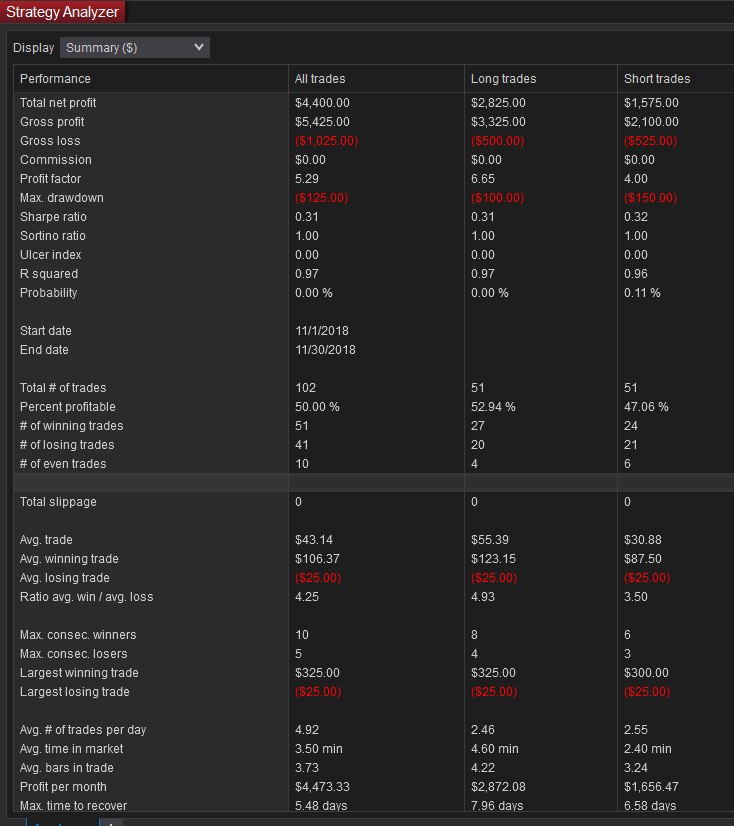Image resolution: width=734 pixels, height=826 pixels.
Task: Click the Performance column header
Action: point(55,79)
